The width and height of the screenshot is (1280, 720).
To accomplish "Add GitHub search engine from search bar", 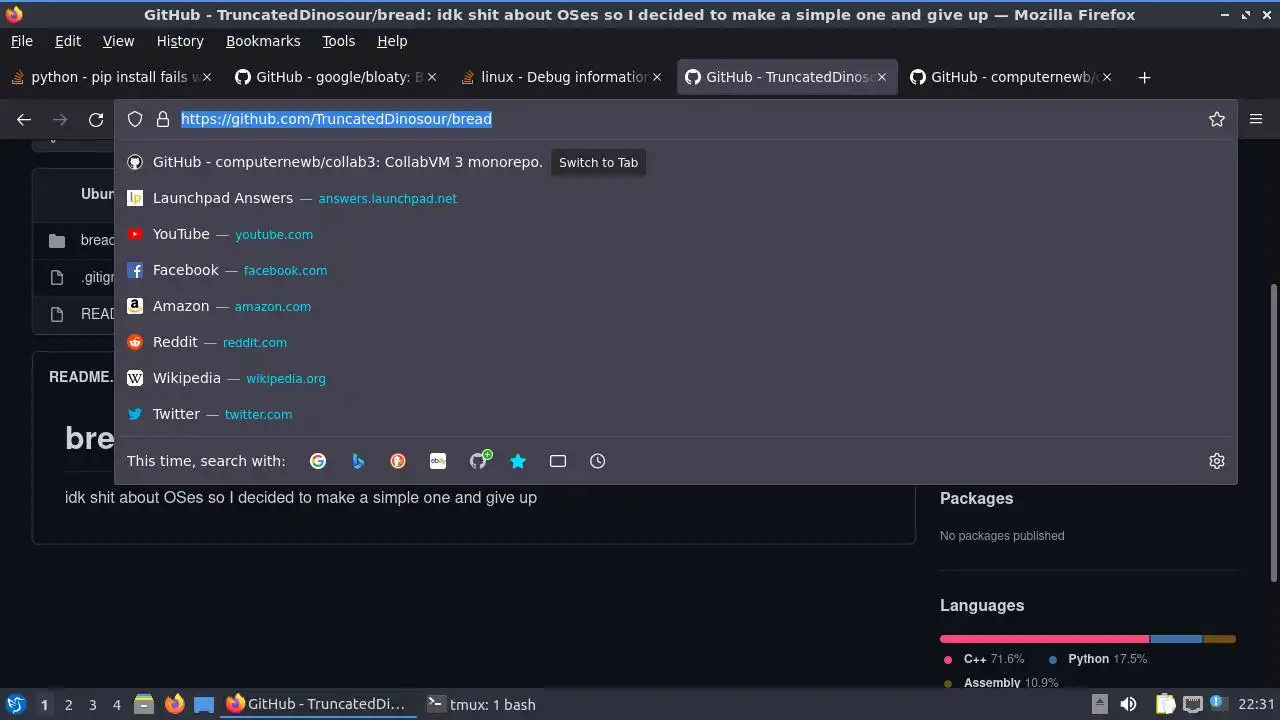I will 479,460.
